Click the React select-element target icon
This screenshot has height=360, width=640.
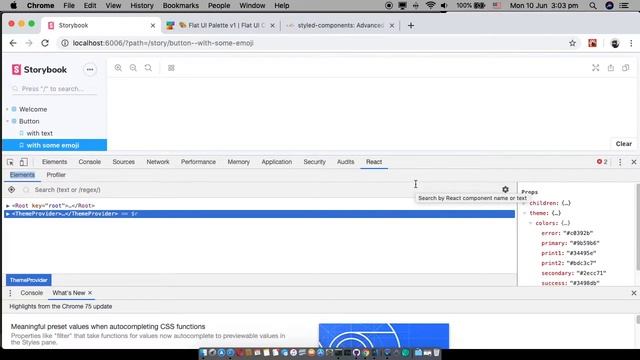tap(11, 189)
